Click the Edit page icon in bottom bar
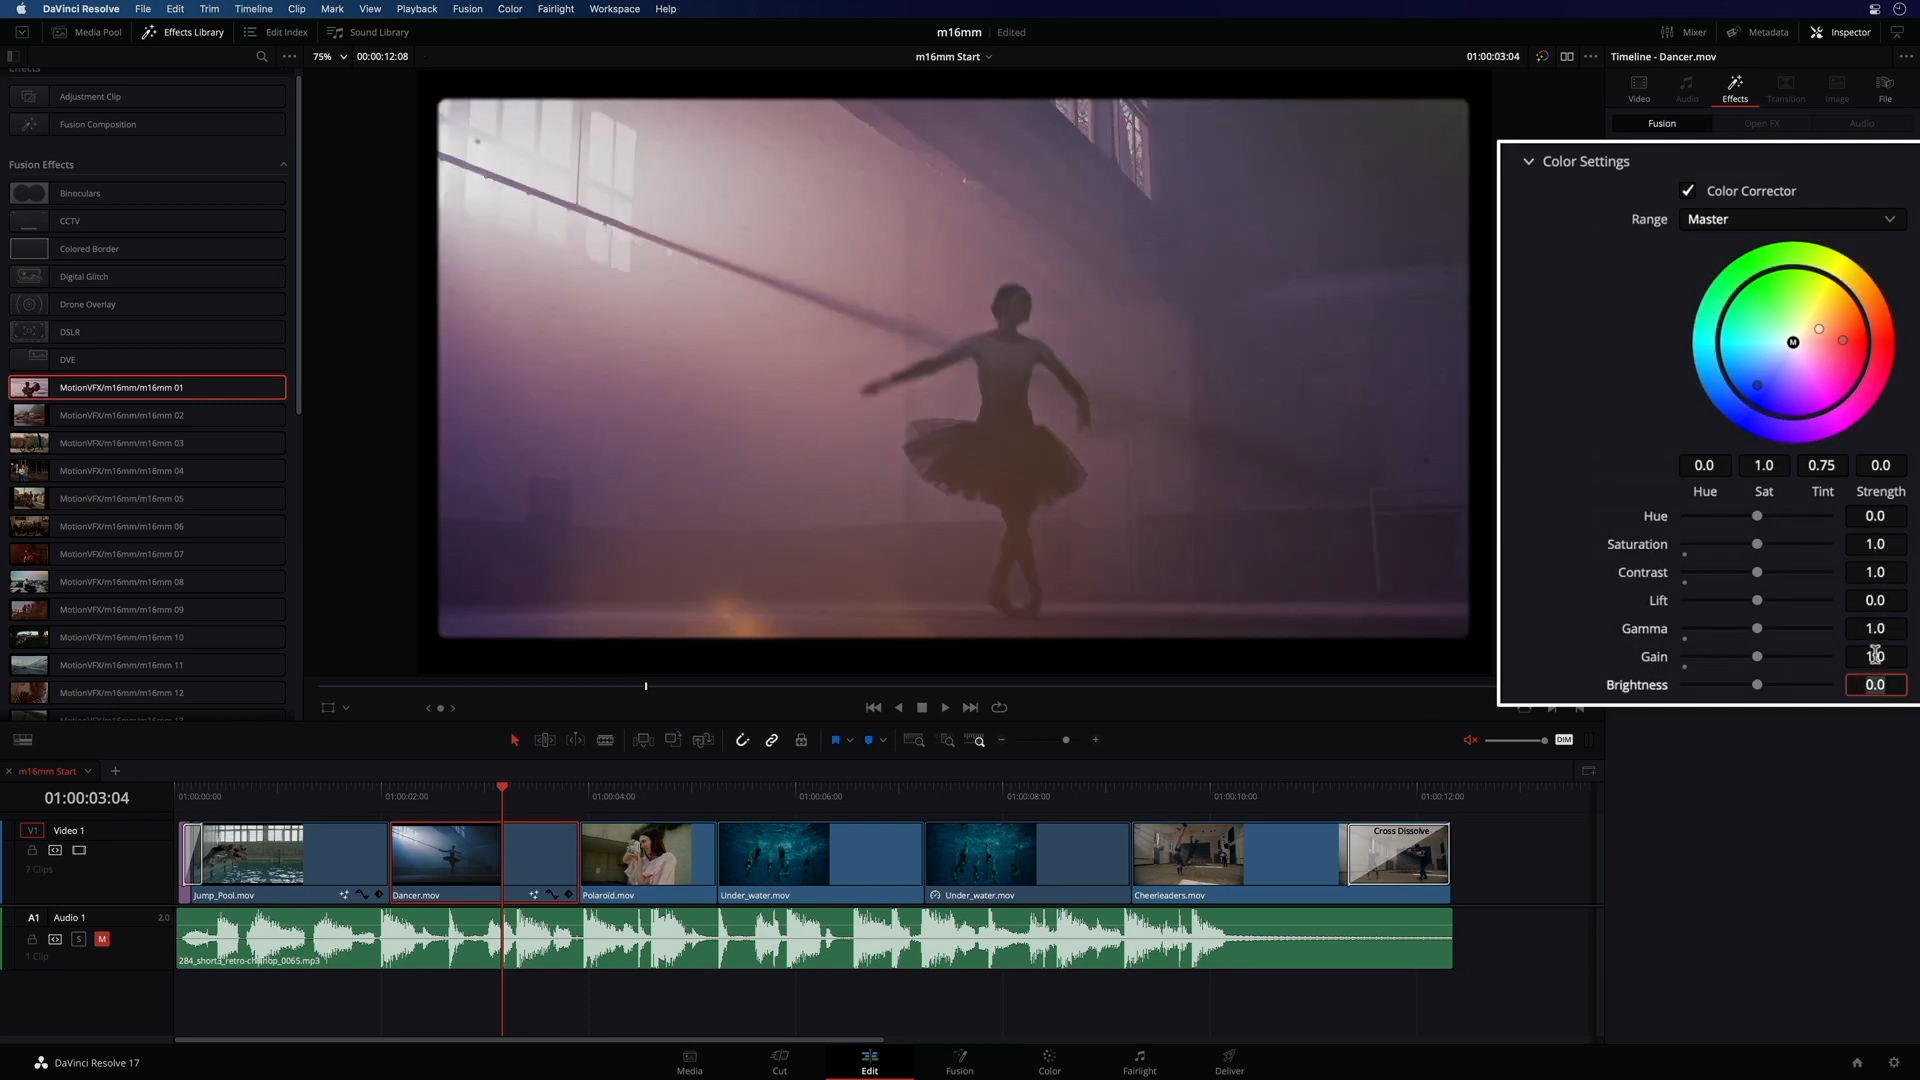Screen dimensions: 1920x1080 tap(870, 1062)
